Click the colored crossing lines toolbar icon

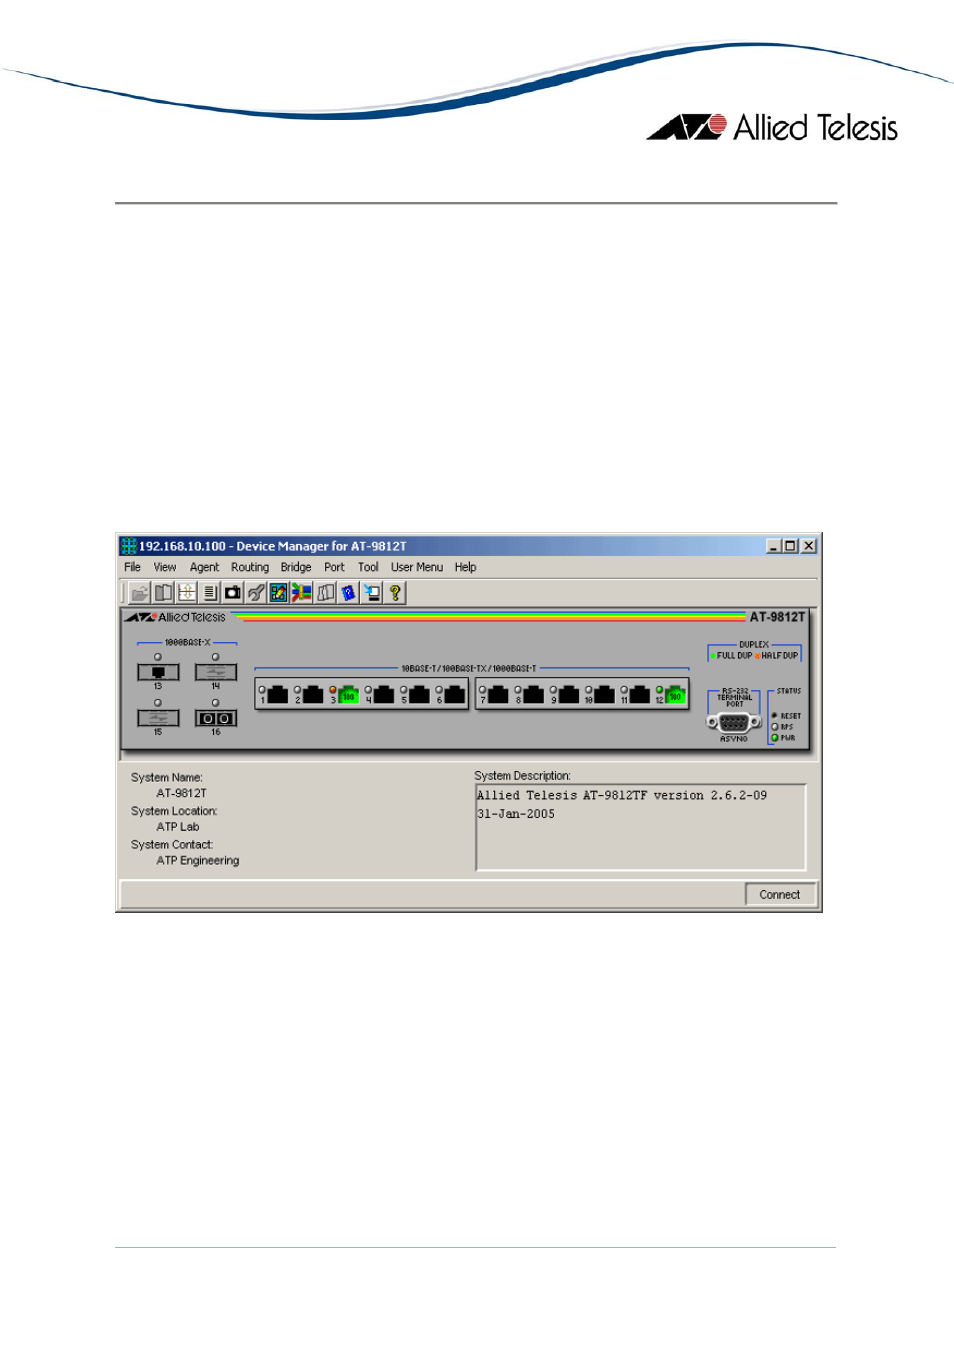point(301,593)
